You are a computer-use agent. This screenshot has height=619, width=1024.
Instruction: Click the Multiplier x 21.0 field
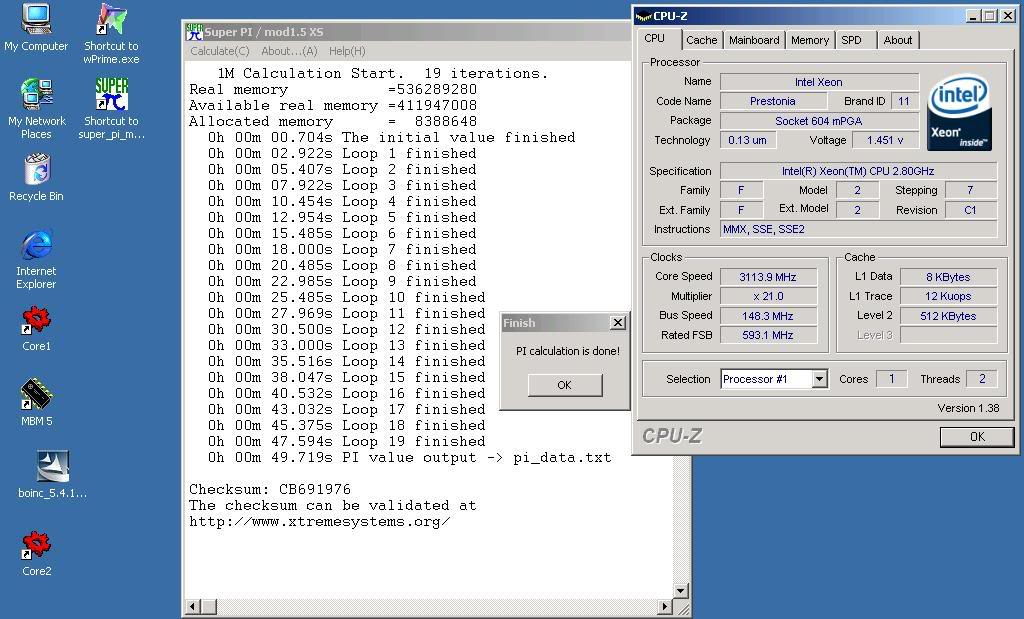768,296
